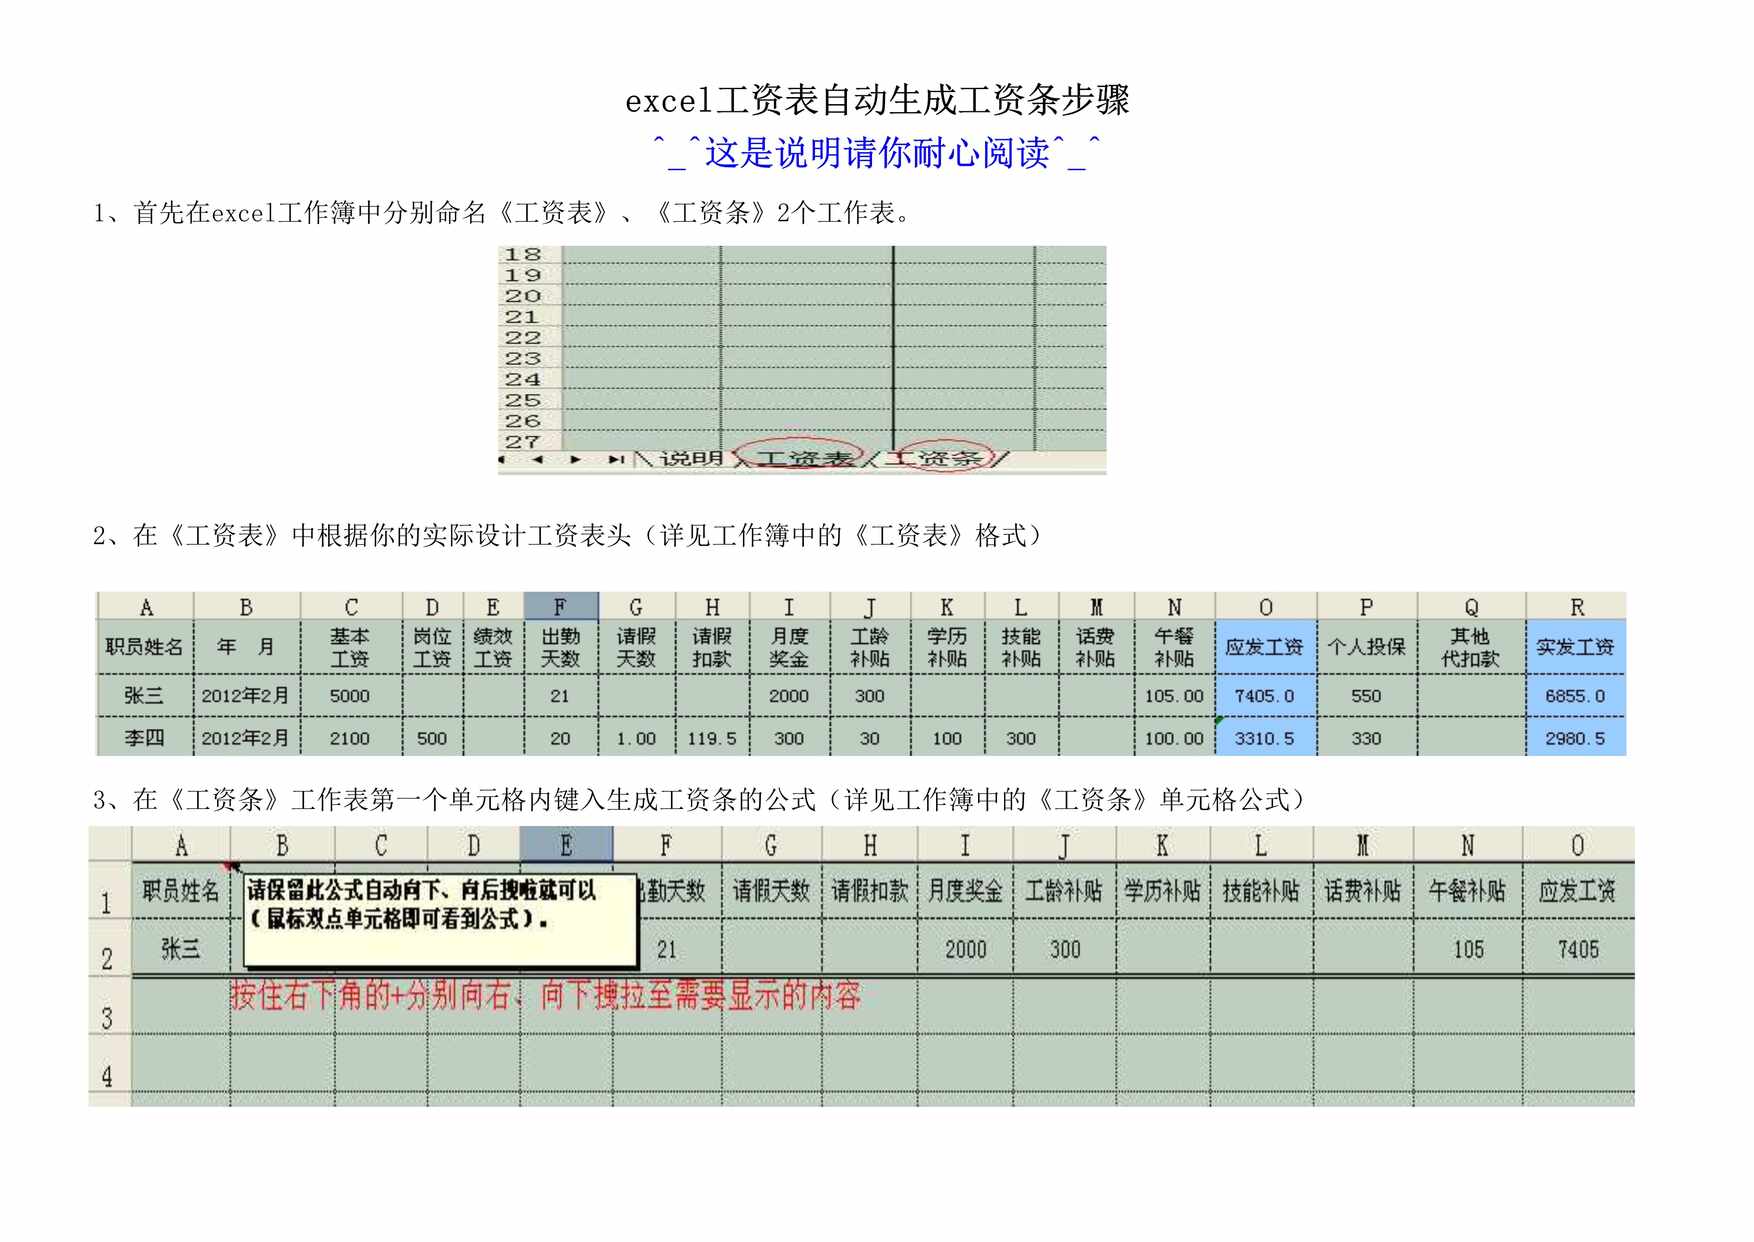Select column header Q above 其他代扣款
The height and width of the screenshot is (1242, 1754).
tap(1471, 607)
